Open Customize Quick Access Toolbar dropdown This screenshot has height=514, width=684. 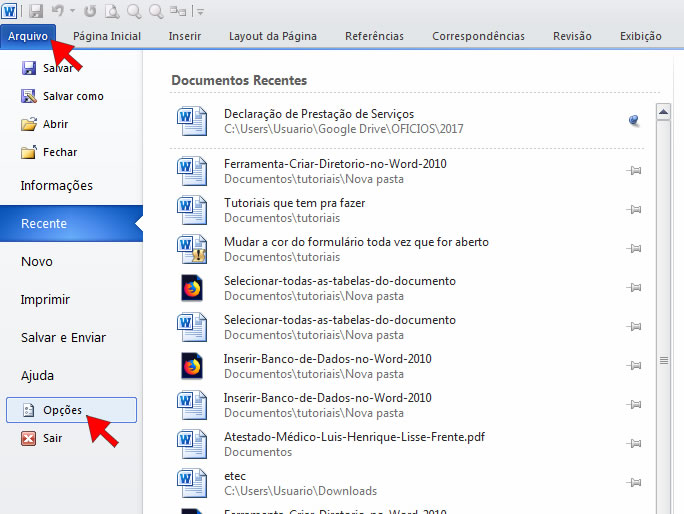pyautogui.click(x=200, y=12)
